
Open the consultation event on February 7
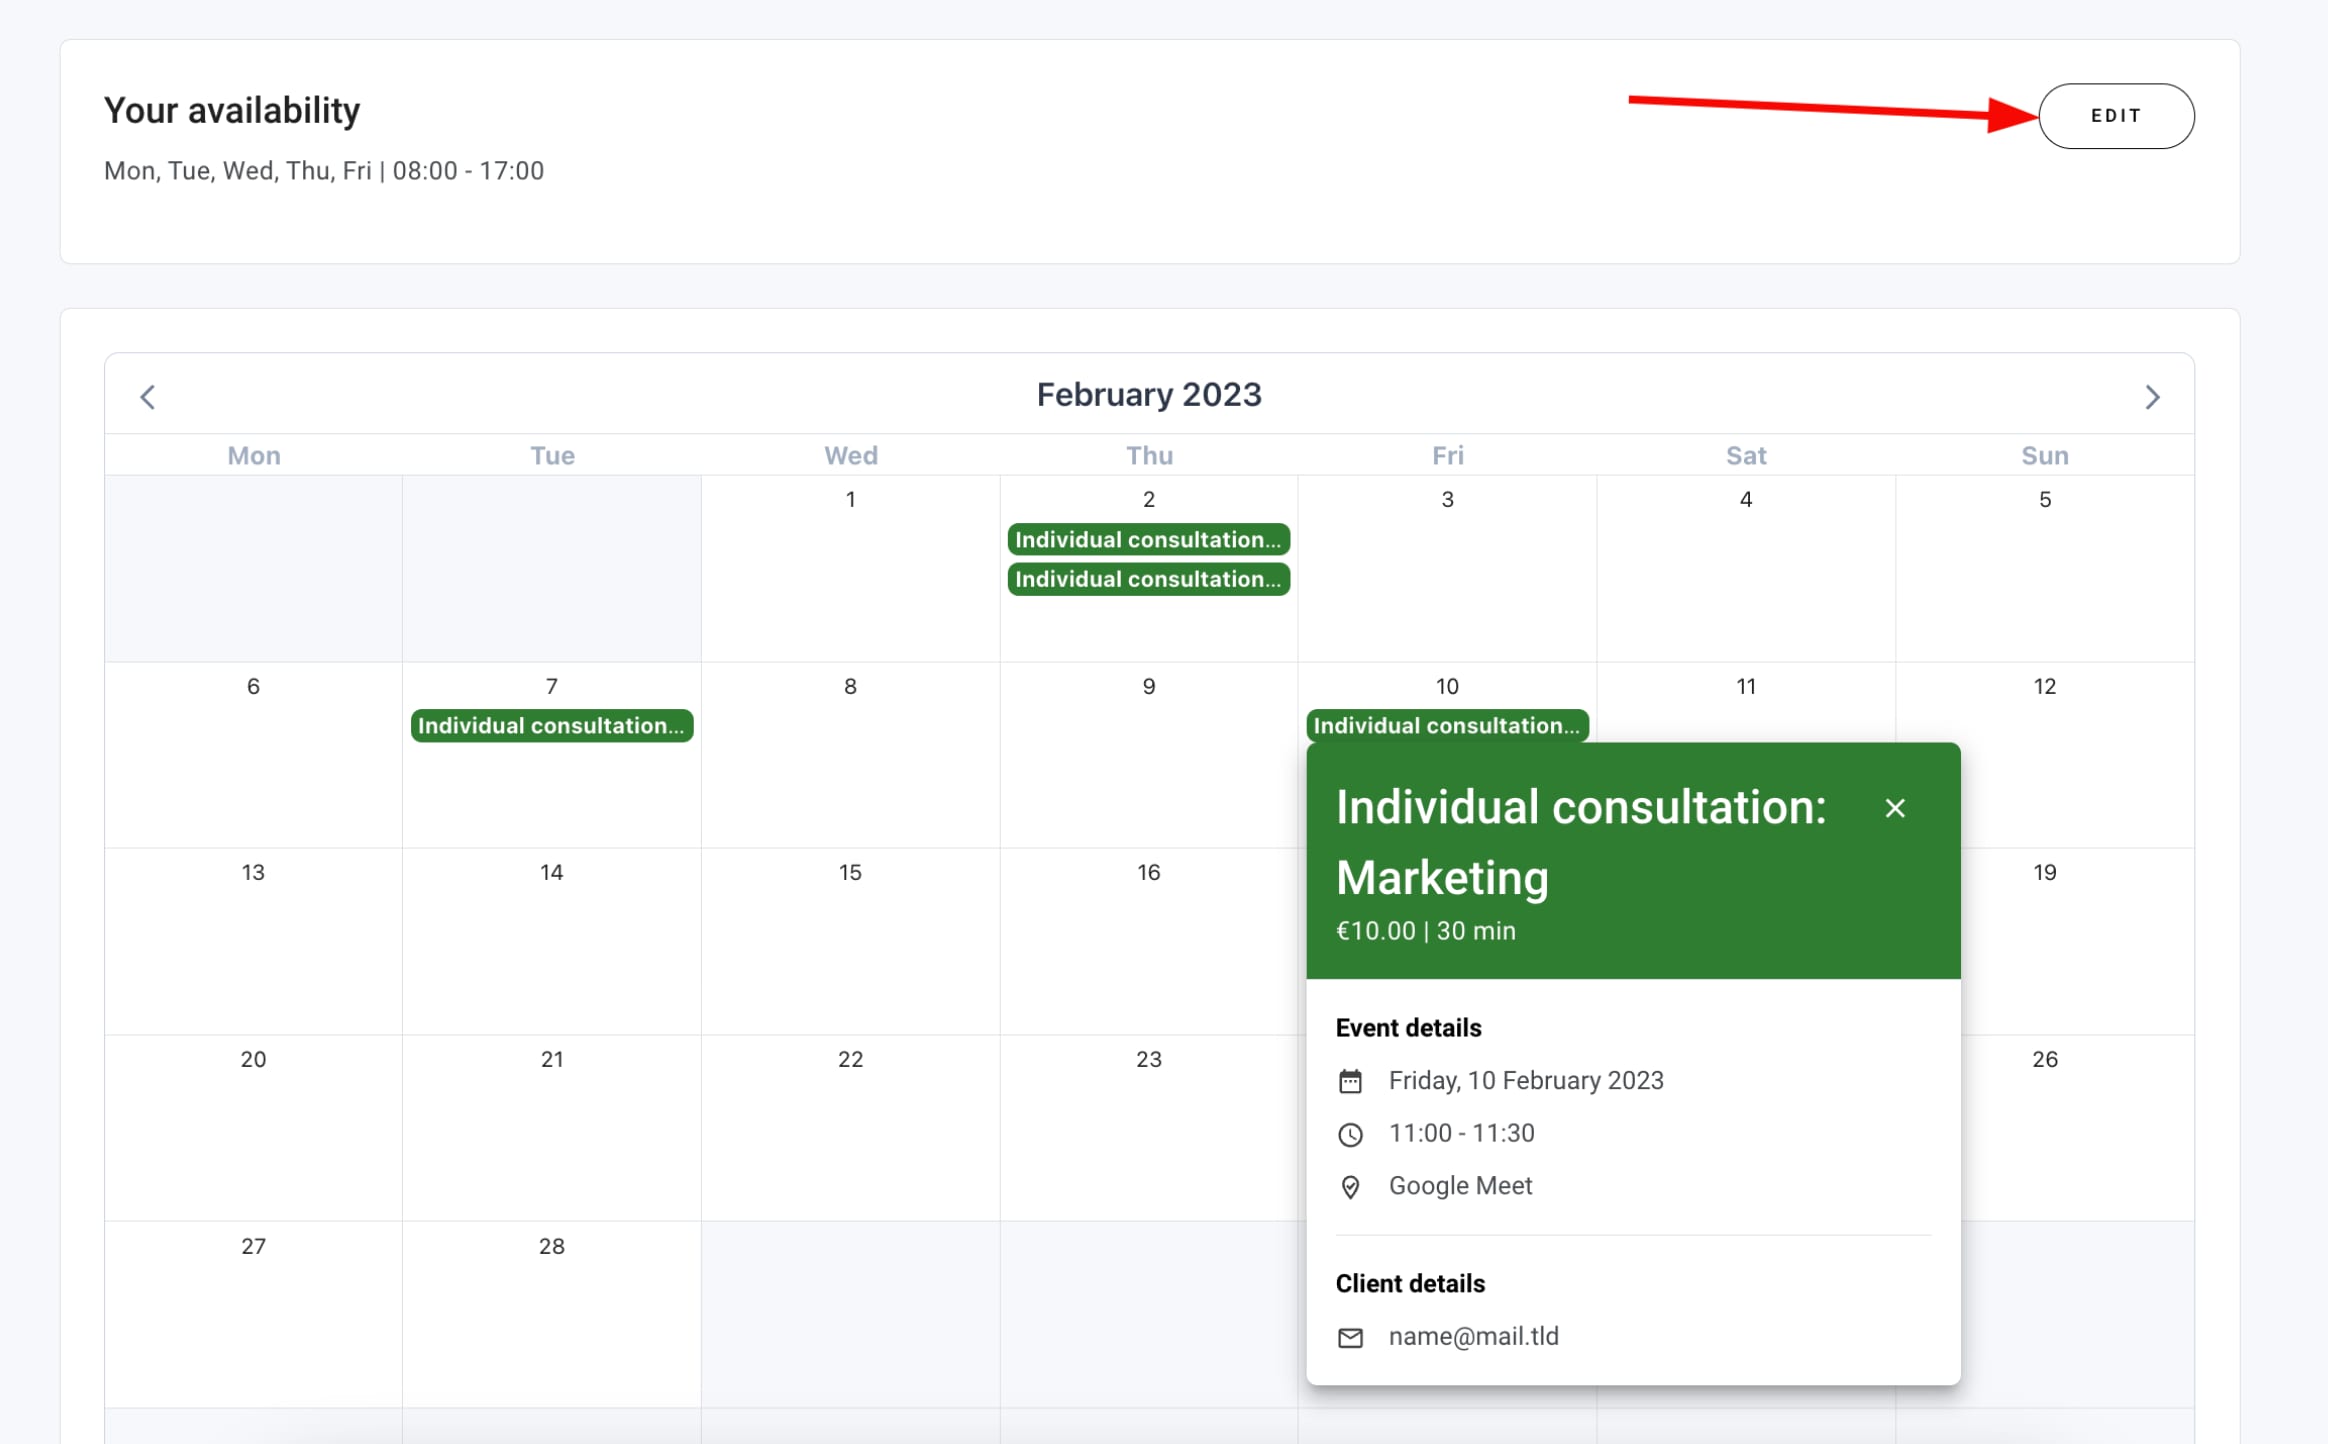[551, 726]
